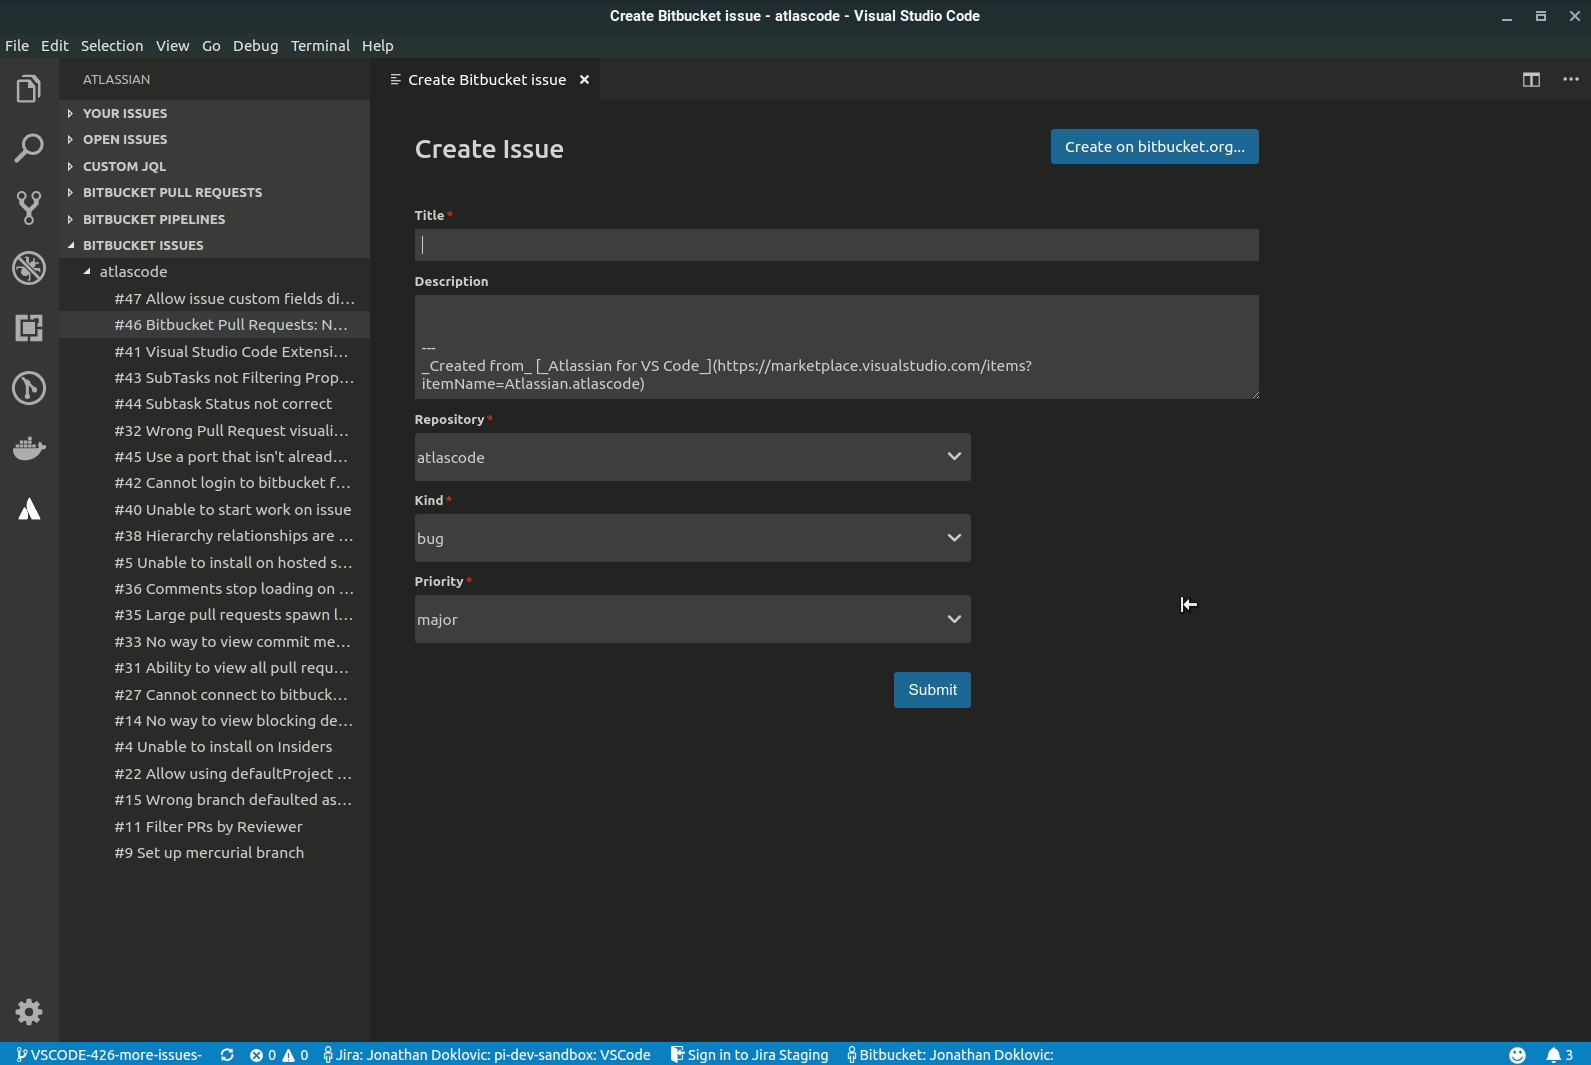Collapse the Bitbucket Issues section
Screen dimensions: 1591x1065
[143, 245]
